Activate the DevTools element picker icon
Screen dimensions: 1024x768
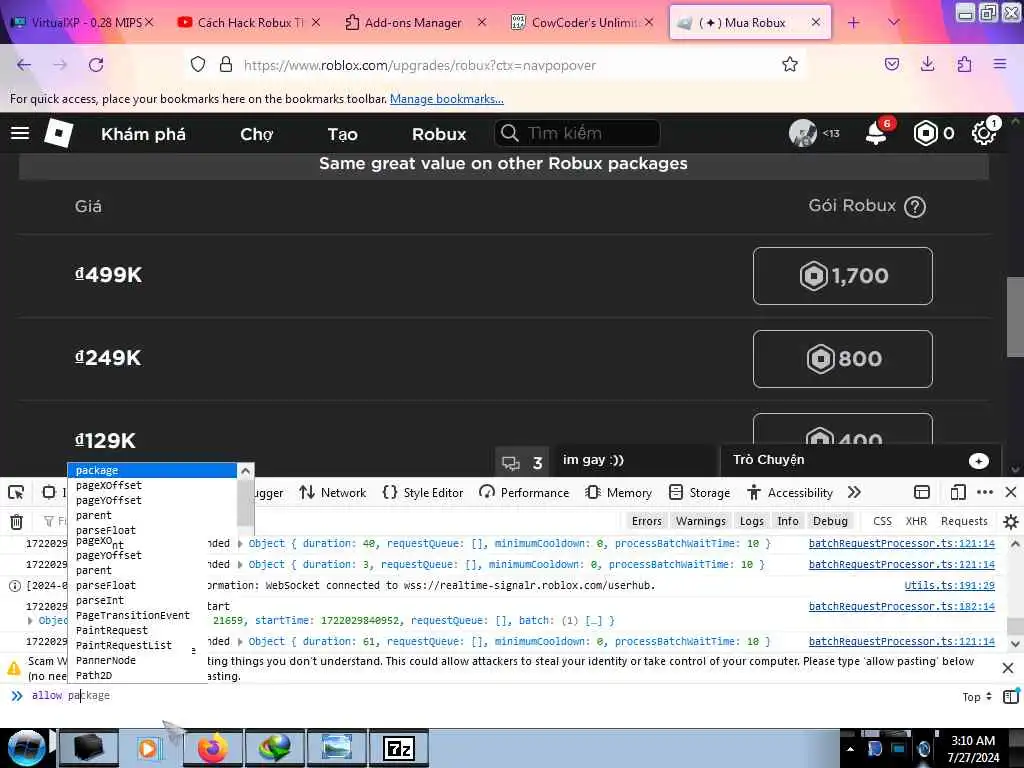(x=16, y=492)
